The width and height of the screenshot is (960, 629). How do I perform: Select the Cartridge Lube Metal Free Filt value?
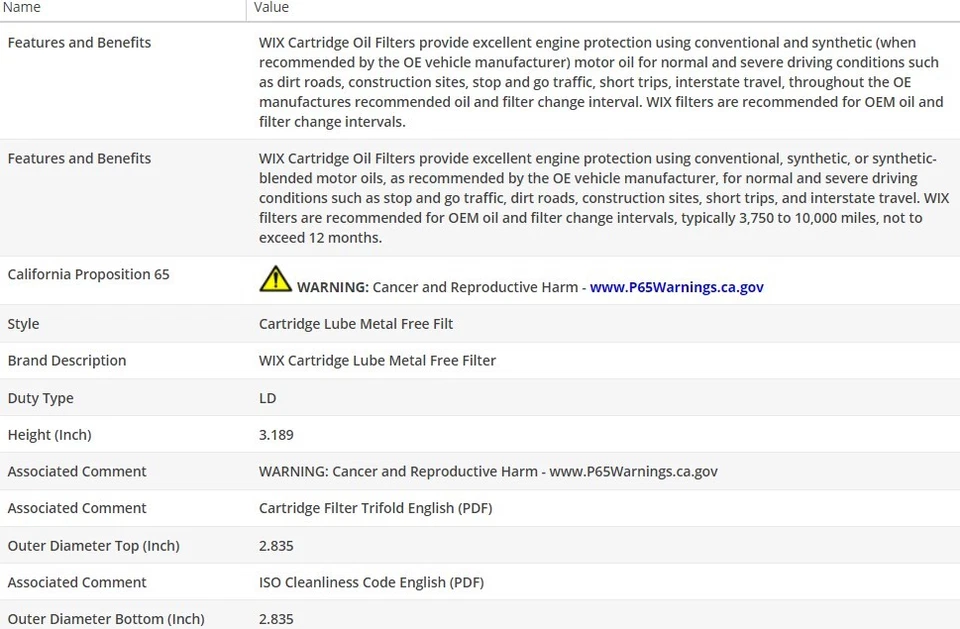356,324
